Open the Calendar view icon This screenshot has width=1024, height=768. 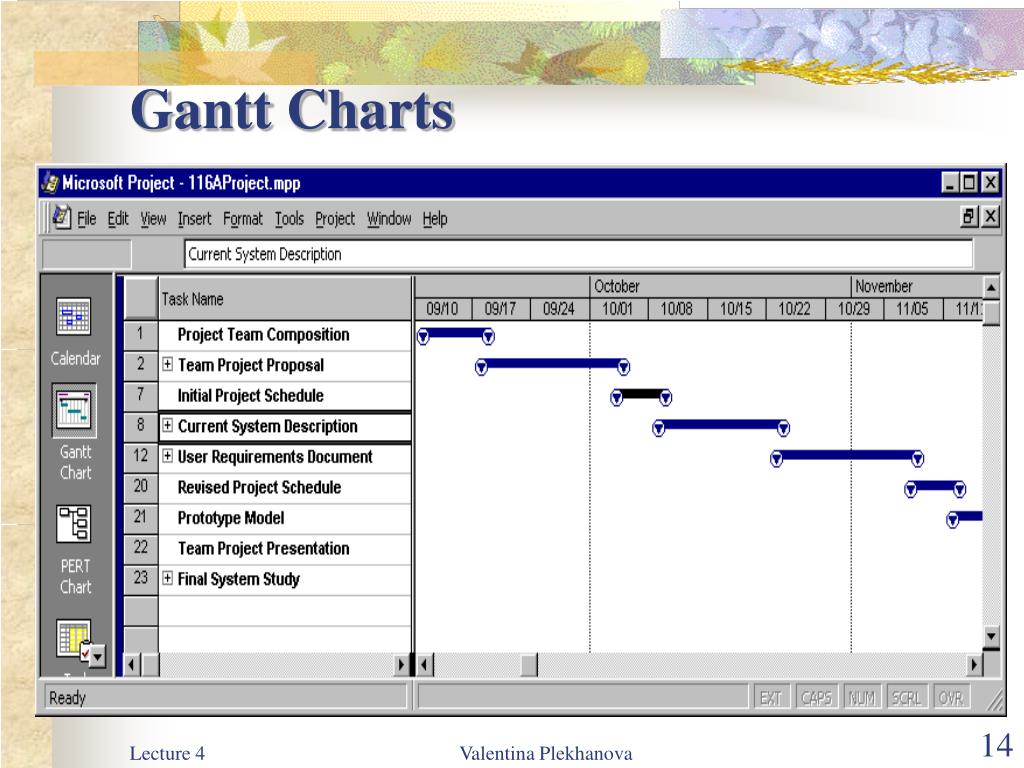[74, 317]
